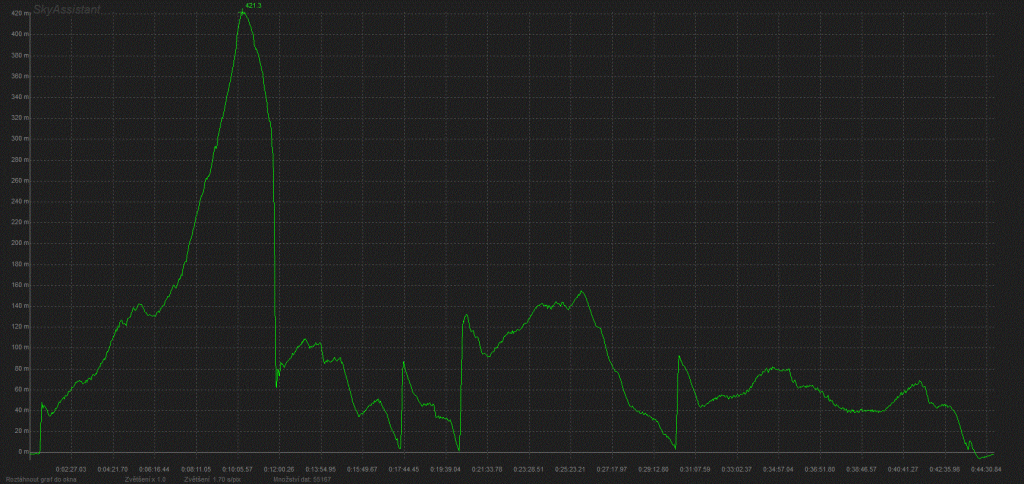
Task: Click the 'Zvětšení 1.70 s/pix' label
Action: (212, 479)
